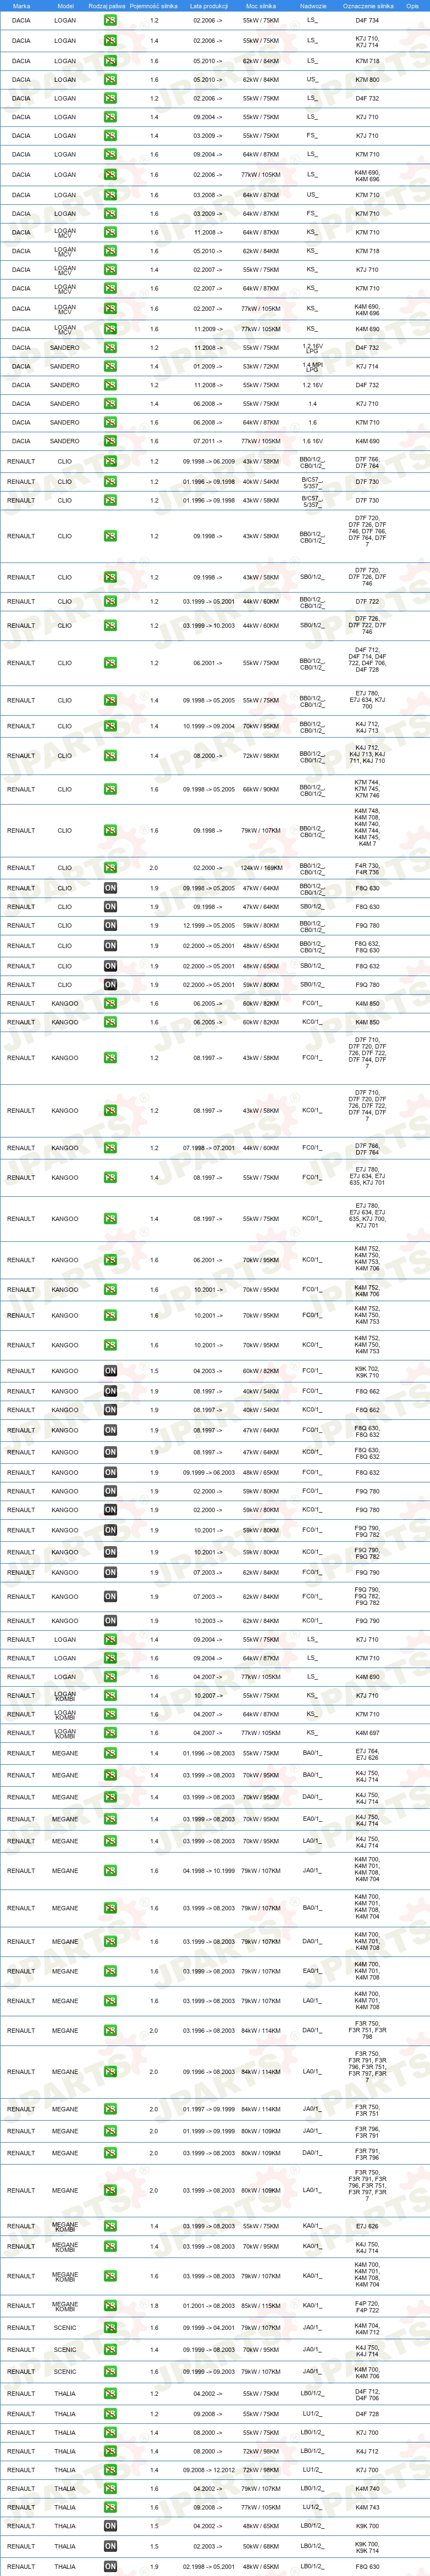
Task: Click PB icon in Scenic 09.1999 -> 09.2003 row
Action: point(110,2372)
